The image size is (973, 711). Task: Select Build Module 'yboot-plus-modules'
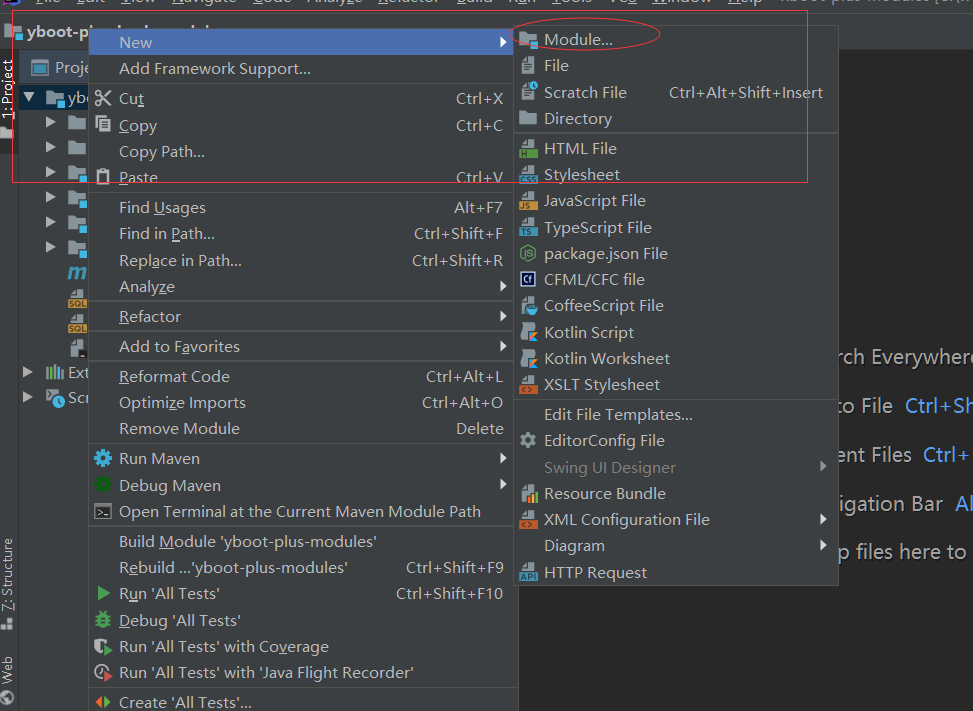click(302, 542)
